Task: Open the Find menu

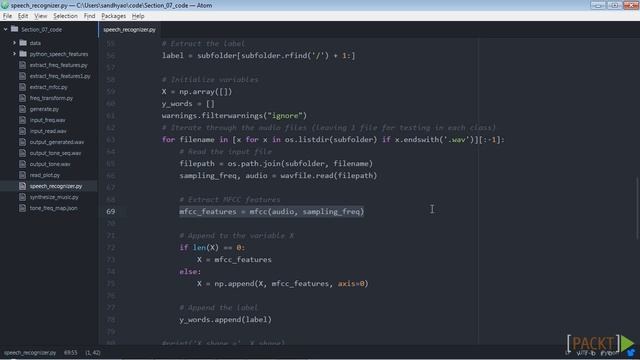Action: point(89,16)
